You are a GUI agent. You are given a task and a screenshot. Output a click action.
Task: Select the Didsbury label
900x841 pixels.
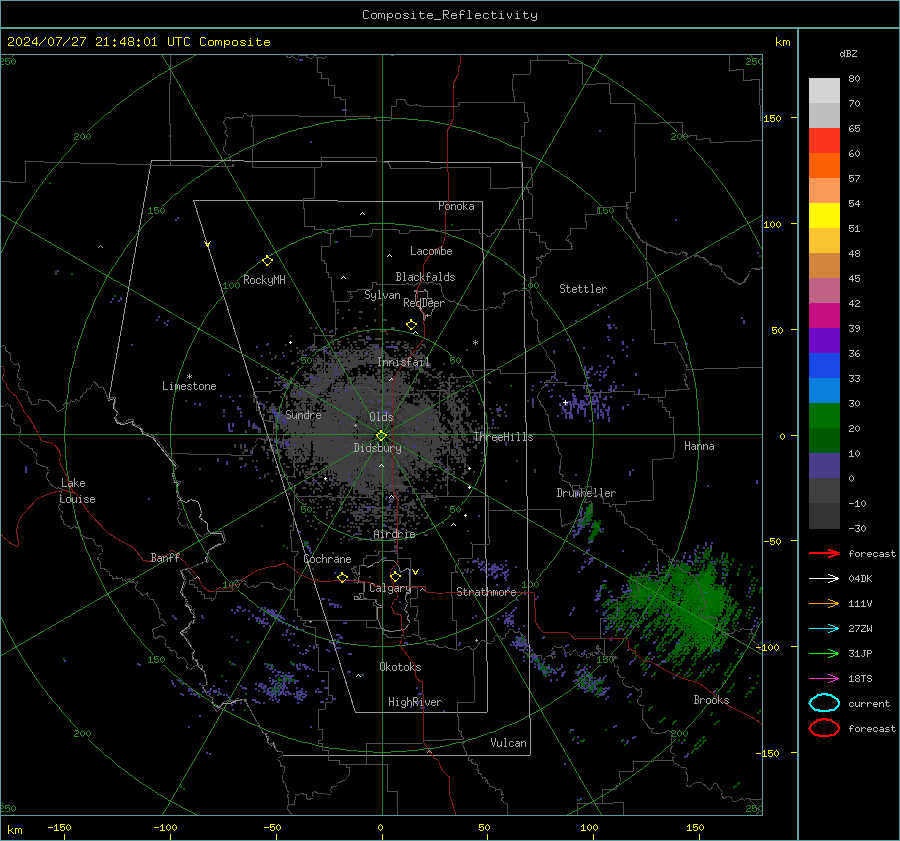tap(377, 448)
